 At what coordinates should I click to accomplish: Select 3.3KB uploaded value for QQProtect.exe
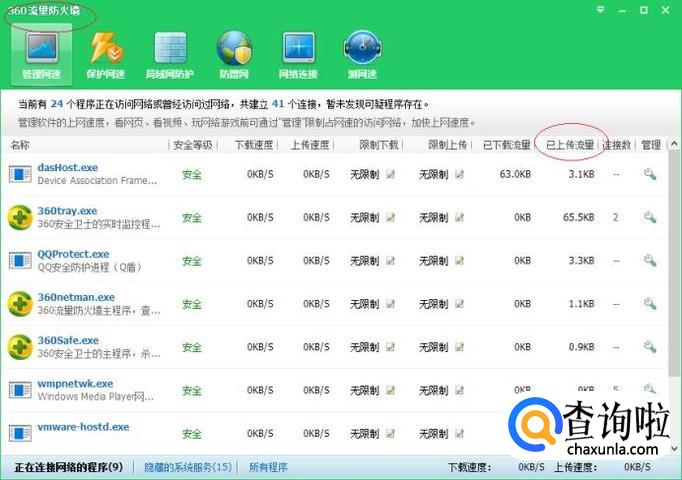pos(582,260)
